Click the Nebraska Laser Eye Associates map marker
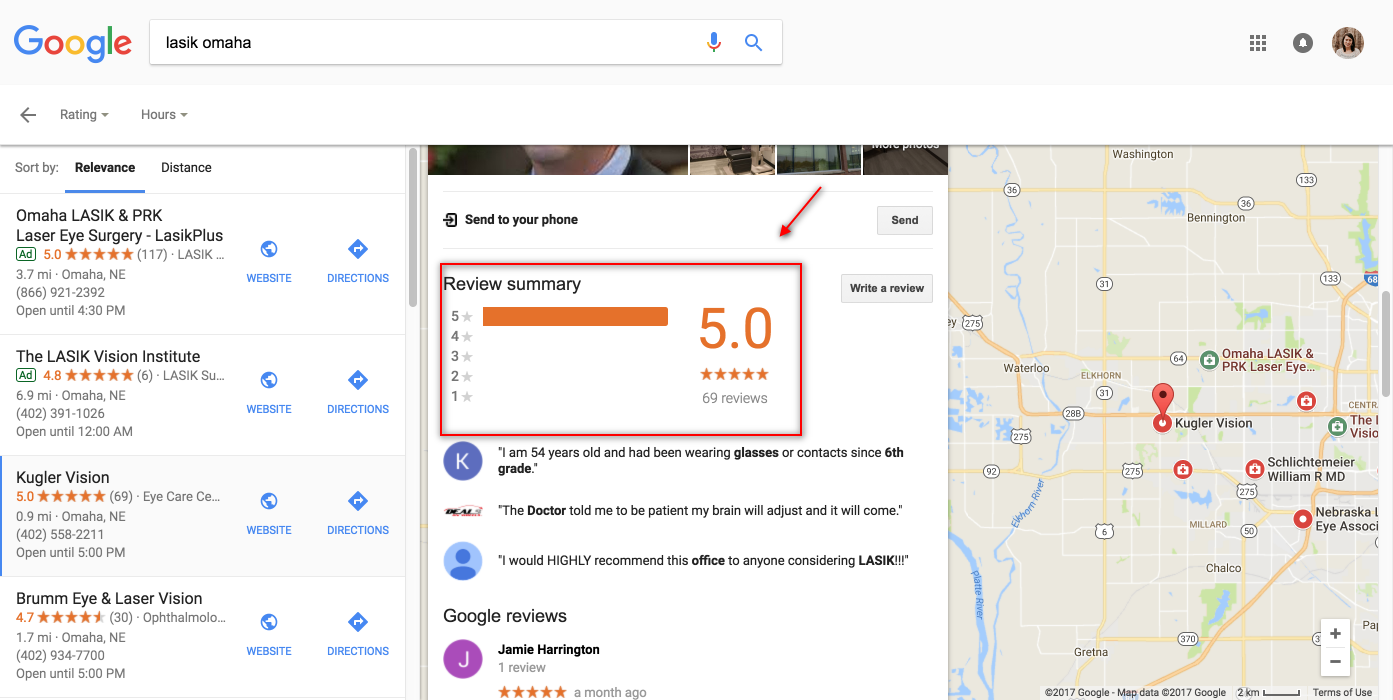The image size is (1393, 700). pyautogui.click(x=1302, y=519)
